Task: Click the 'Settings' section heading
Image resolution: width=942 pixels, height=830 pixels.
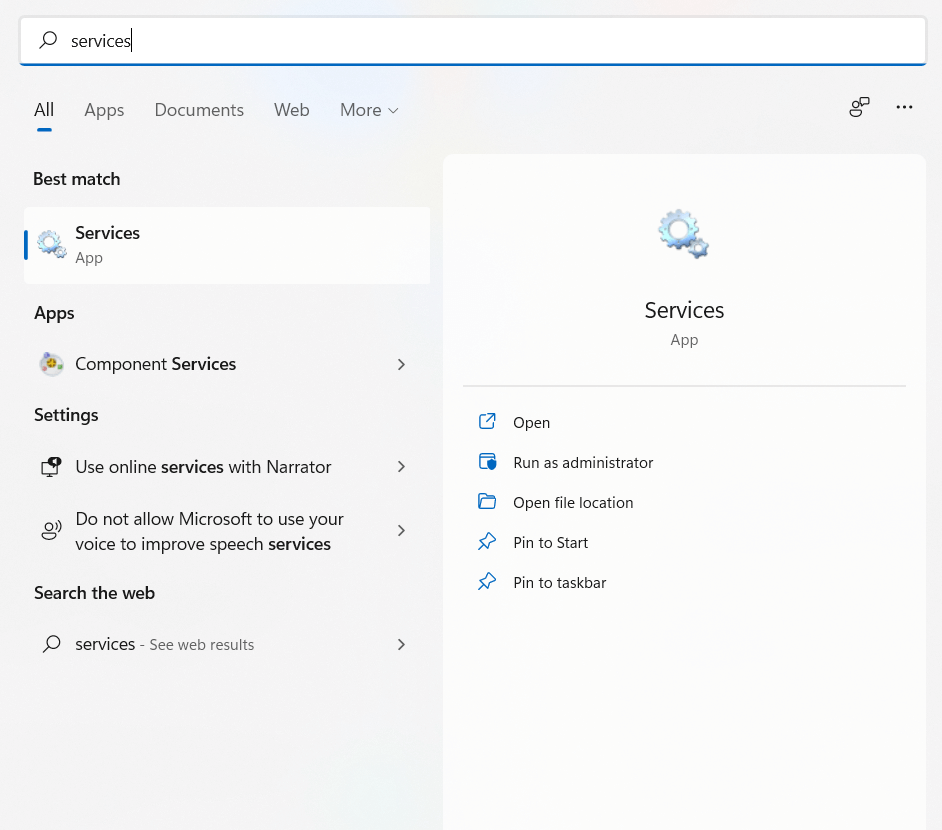Action: coord(66,415)
